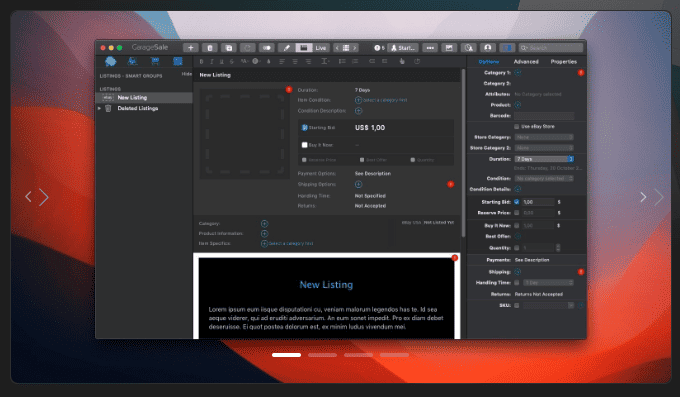Open the SKU combo box arrow
The image size is (680, 397).
[571, 305]
